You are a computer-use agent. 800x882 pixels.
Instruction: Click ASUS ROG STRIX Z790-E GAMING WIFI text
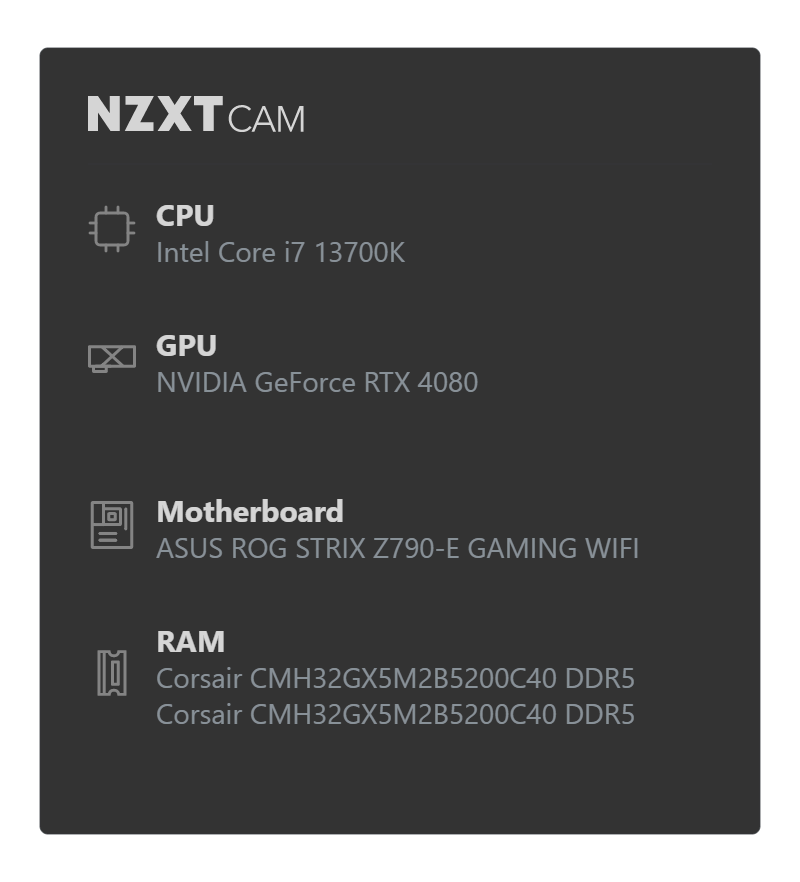pyautogui.click(x=398, y=549)
